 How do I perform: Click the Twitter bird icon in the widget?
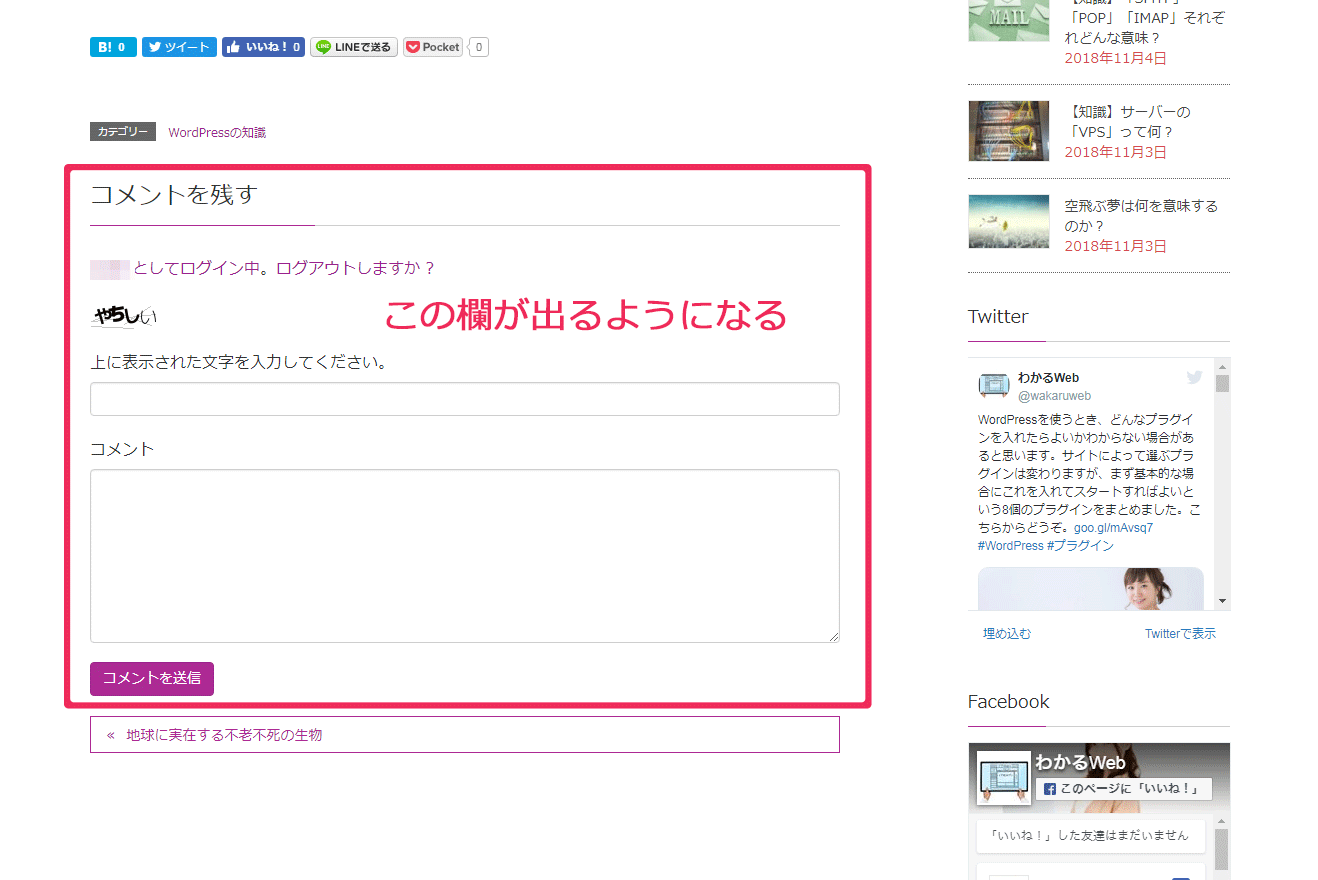(x=1194, y=377)
